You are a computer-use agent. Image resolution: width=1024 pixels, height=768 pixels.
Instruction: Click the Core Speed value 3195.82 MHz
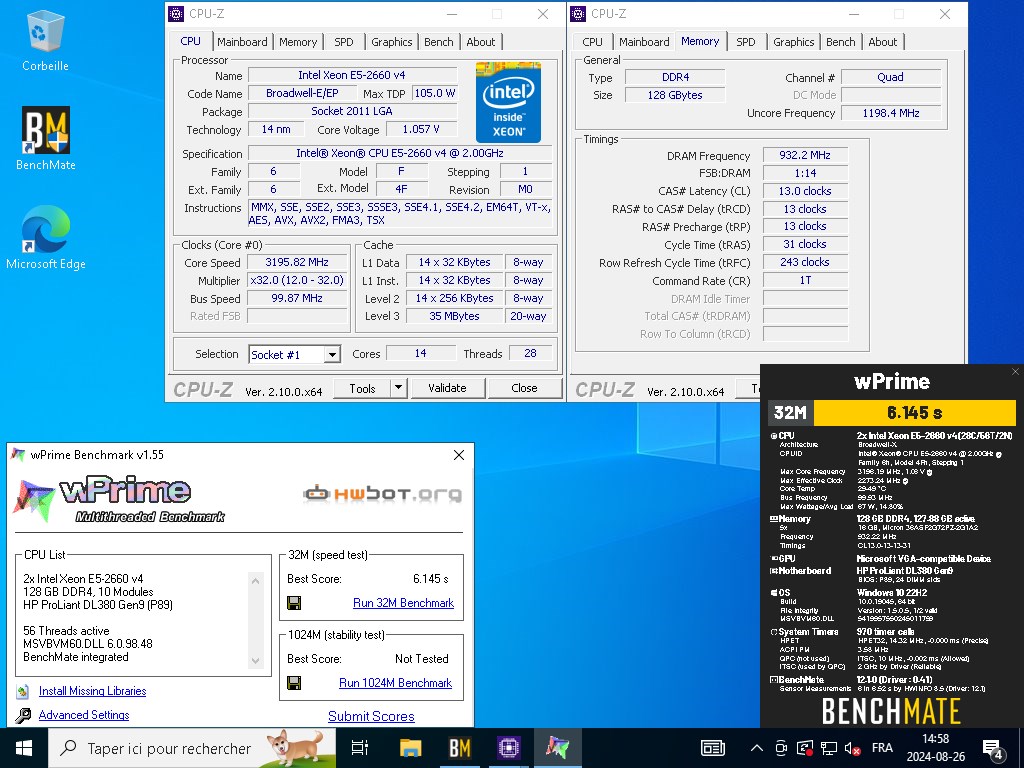(297, 263)
